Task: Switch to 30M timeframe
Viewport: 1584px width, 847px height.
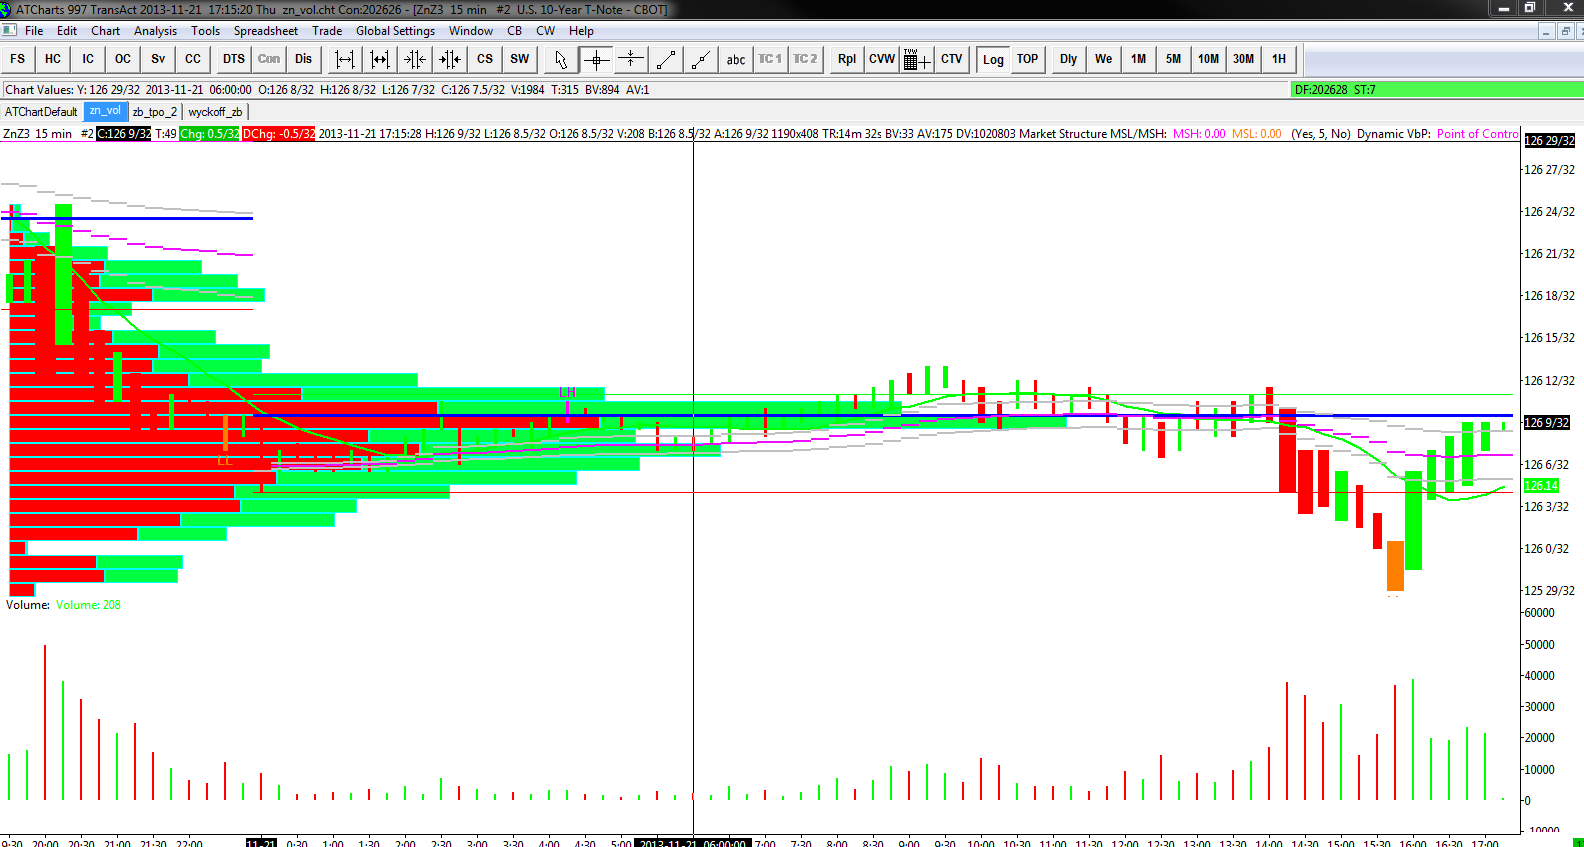Action: pyautogui.click(x=1244, y=59)
